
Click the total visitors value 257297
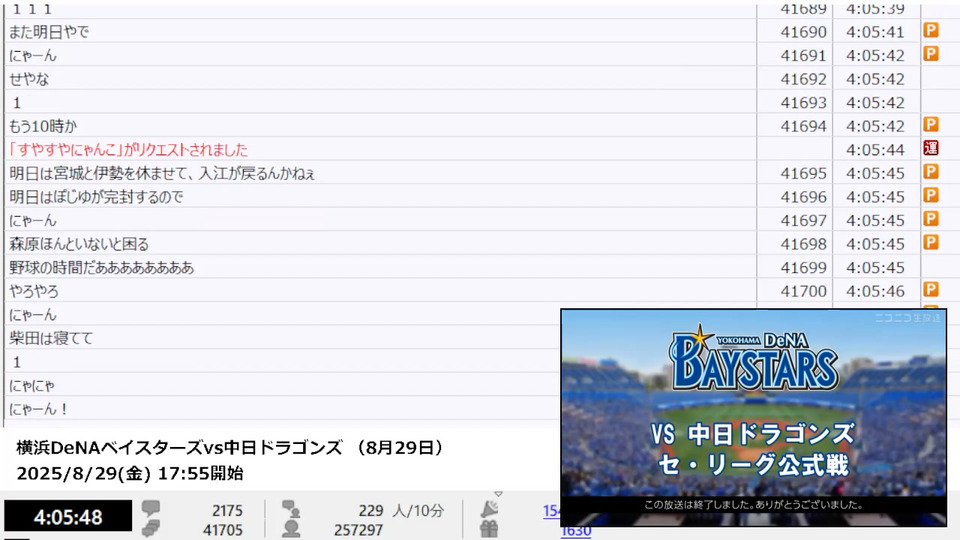coord(358,530)
